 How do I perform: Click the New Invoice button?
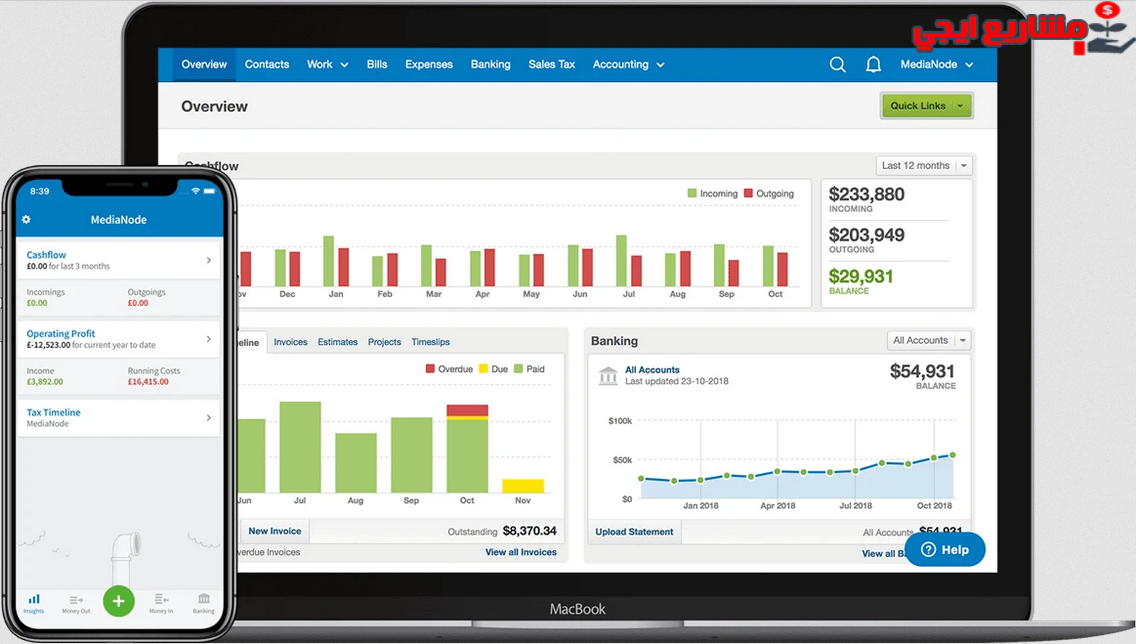275,531
